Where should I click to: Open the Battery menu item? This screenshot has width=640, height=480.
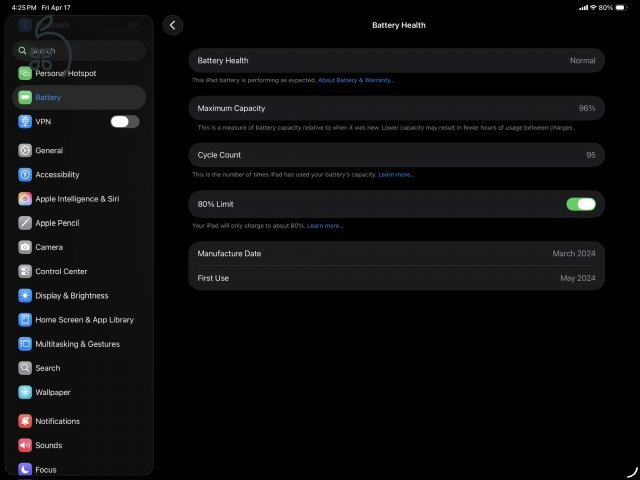(x=79, y=98)
